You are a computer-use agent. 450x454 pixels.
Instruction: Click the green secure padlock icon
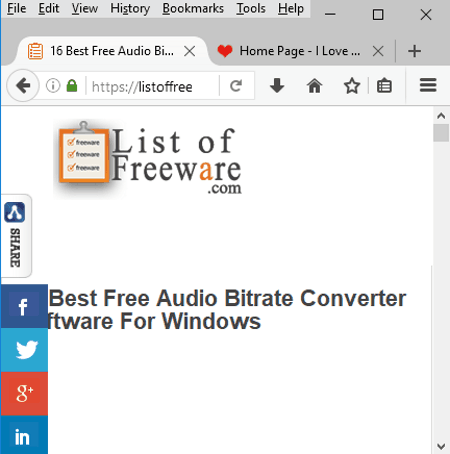click(72, 86)
